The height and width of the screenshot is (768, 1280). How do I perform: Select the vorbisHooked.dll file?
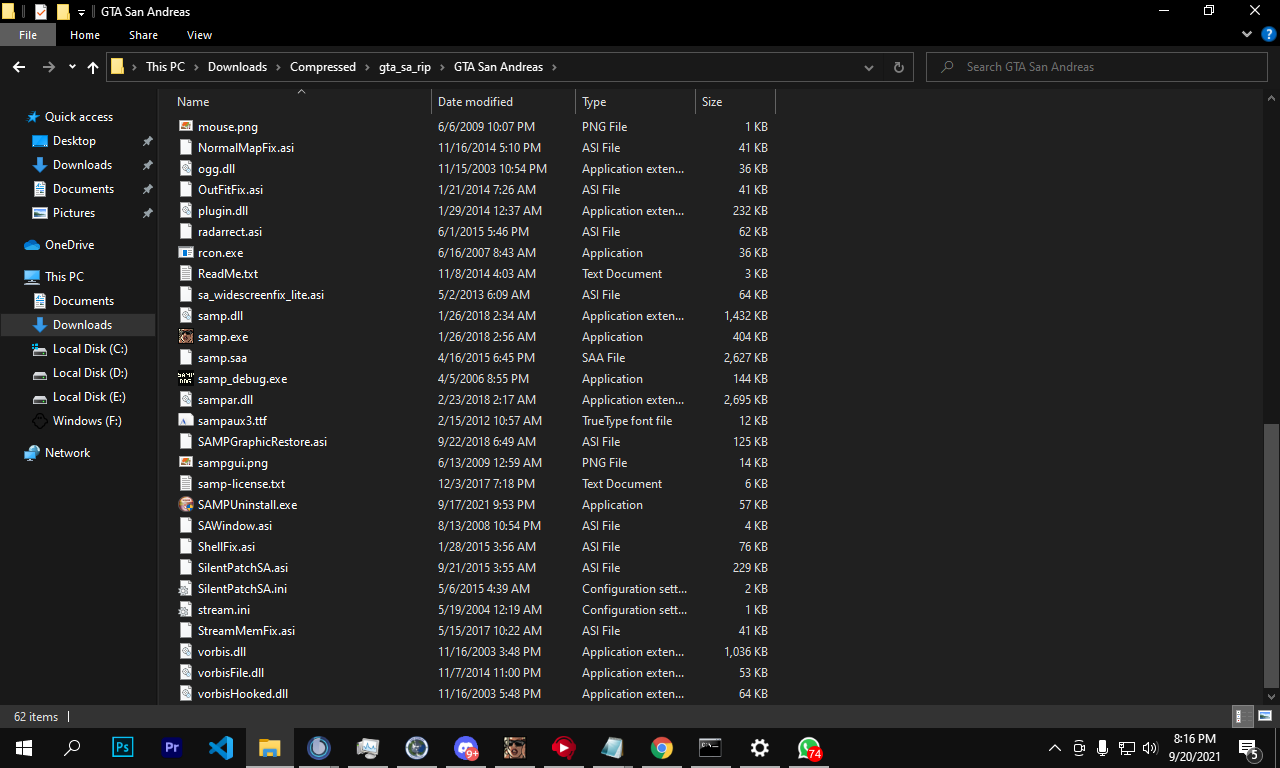pos(243,694)
